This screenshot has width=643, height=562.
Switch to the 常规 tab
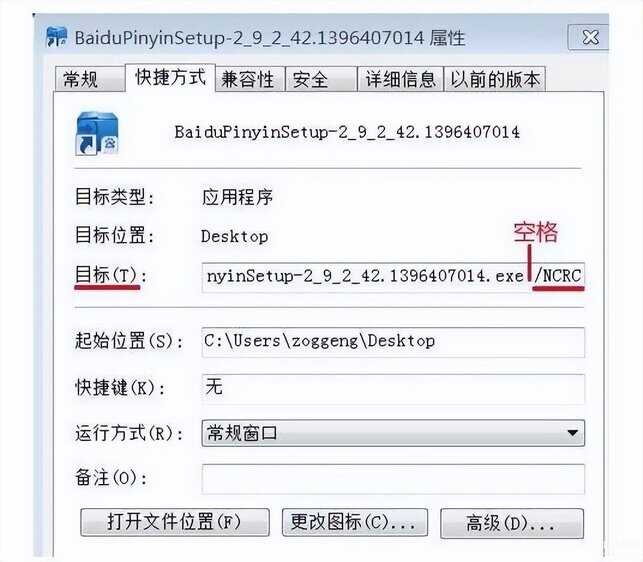90,79
